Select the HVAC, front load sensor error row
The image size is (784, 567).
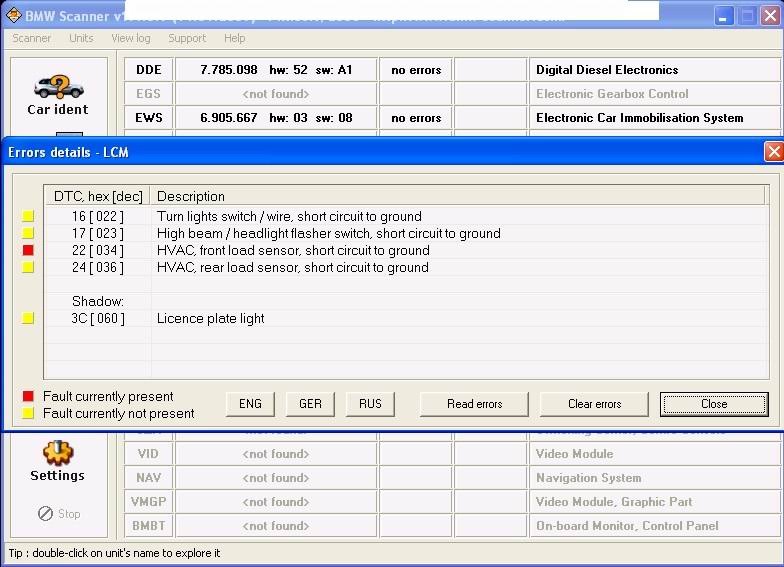(406, 250)
